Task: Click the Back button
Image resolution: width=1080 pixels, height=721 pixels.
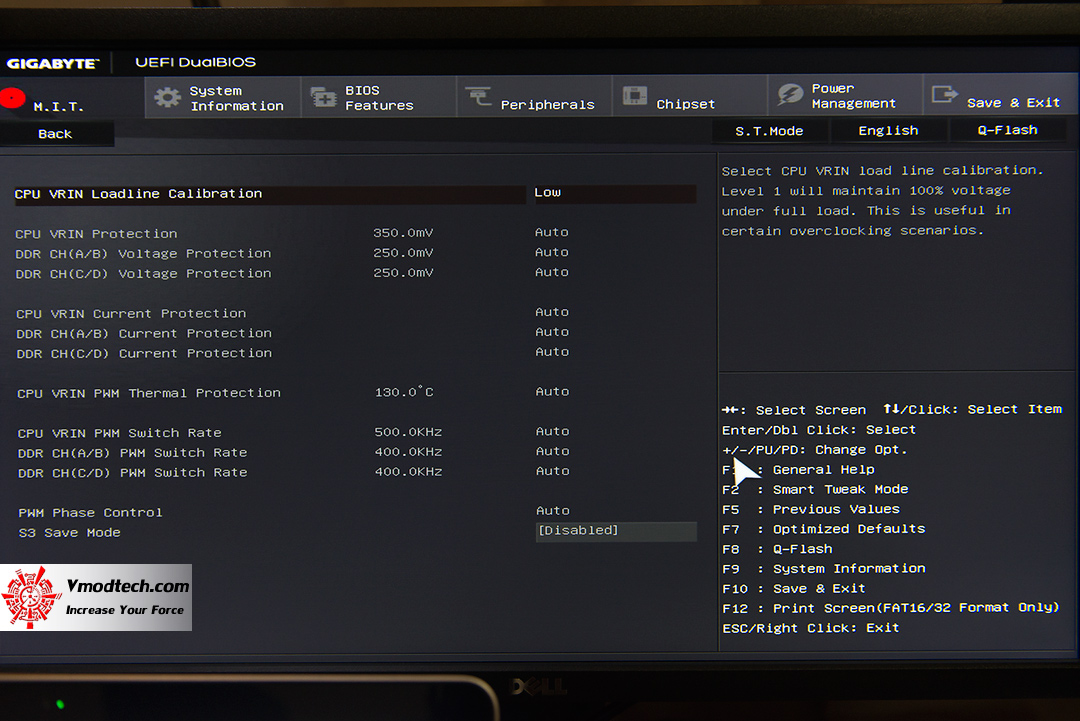Action: click(x=55, y=134)
